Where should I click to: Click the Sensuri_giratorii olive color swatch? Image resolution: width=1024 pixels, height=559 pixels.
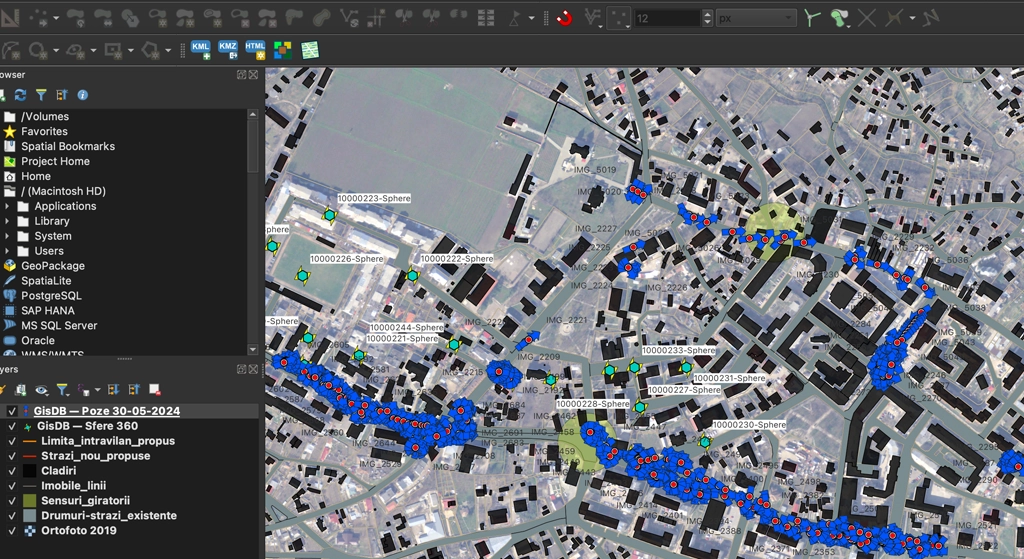[x=29, y=501]
